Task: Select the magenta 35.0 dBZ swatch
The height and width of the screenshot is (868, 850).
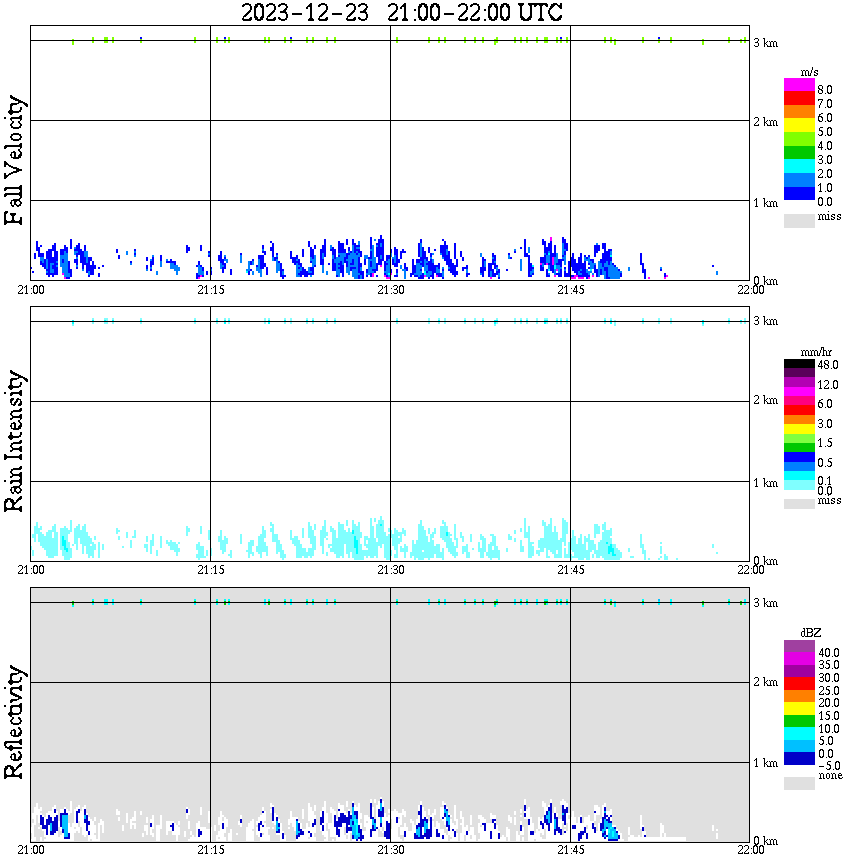Action: (x=799, y=659)
